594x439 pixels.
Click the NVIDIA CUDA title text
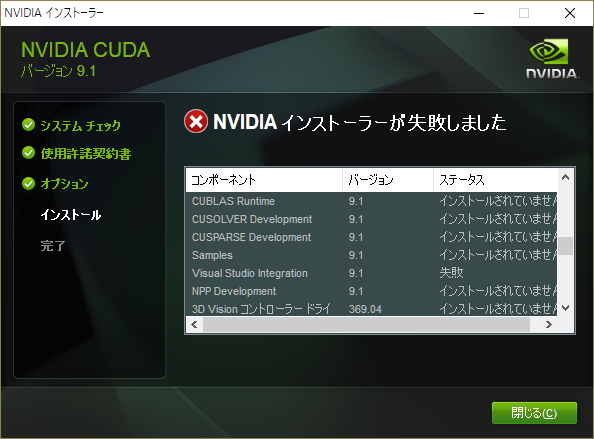[x=86, y=50]
